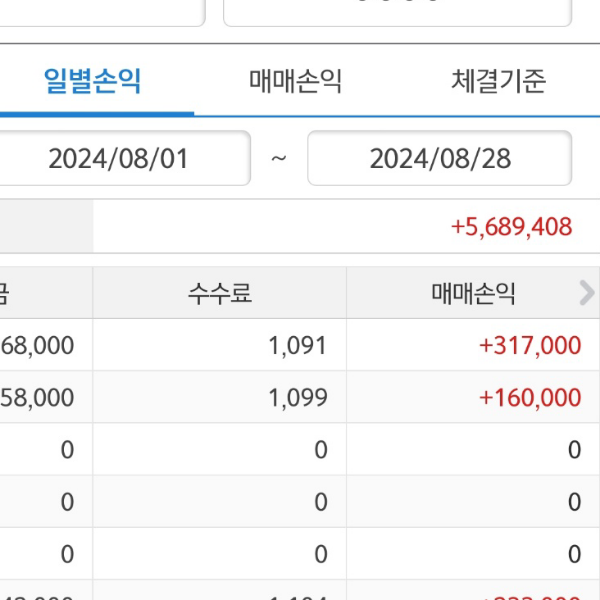Select the 체결기준 tab

(x=498, y=81)
